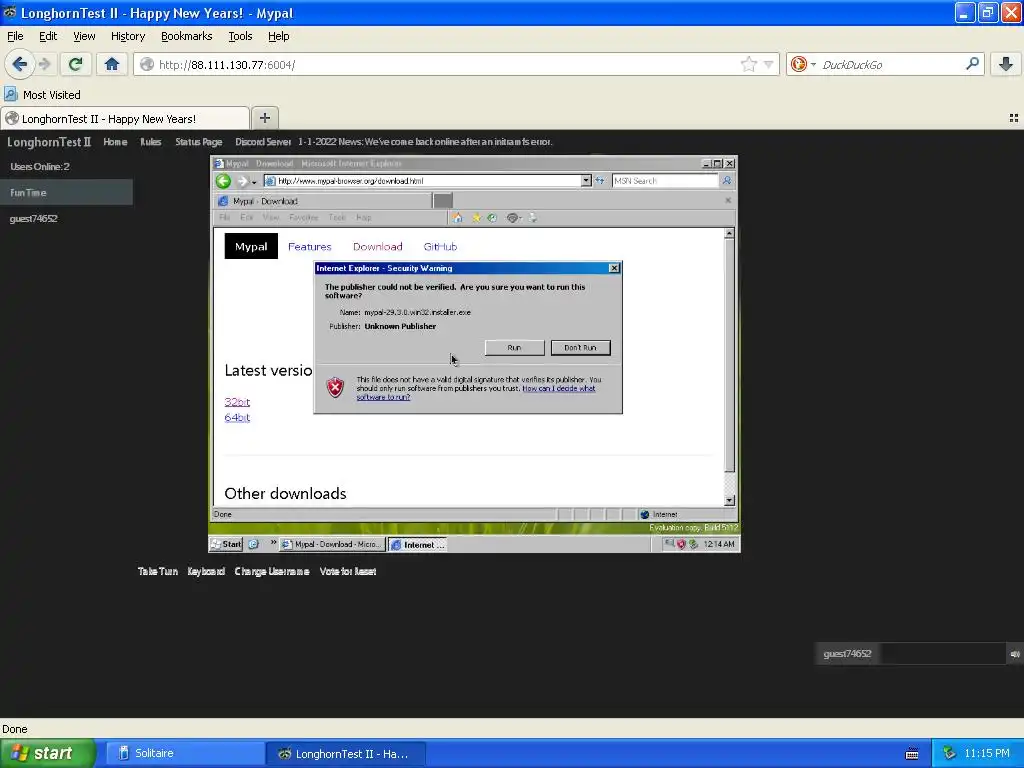1024x768 pixels.
Task: Open a new tab with plus button
Action: click(264, 118)
